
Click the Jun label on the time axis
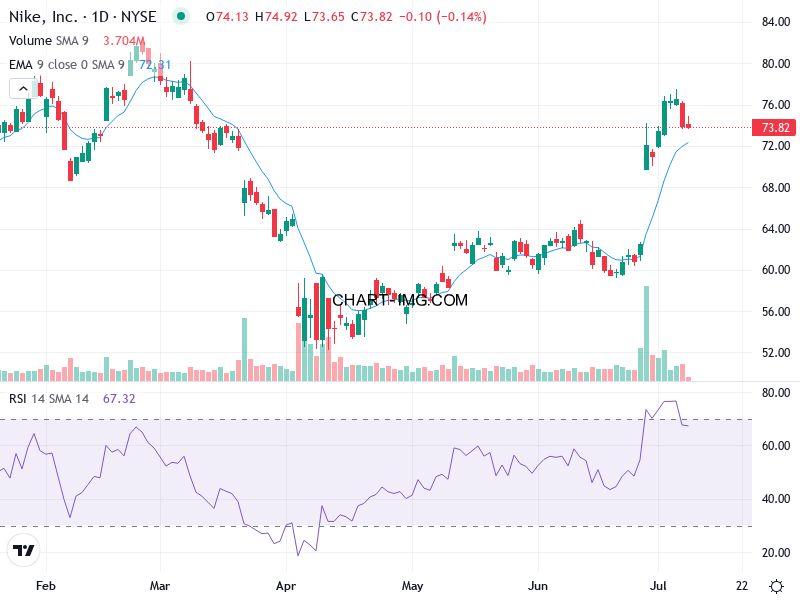click(x=538, y=586)
